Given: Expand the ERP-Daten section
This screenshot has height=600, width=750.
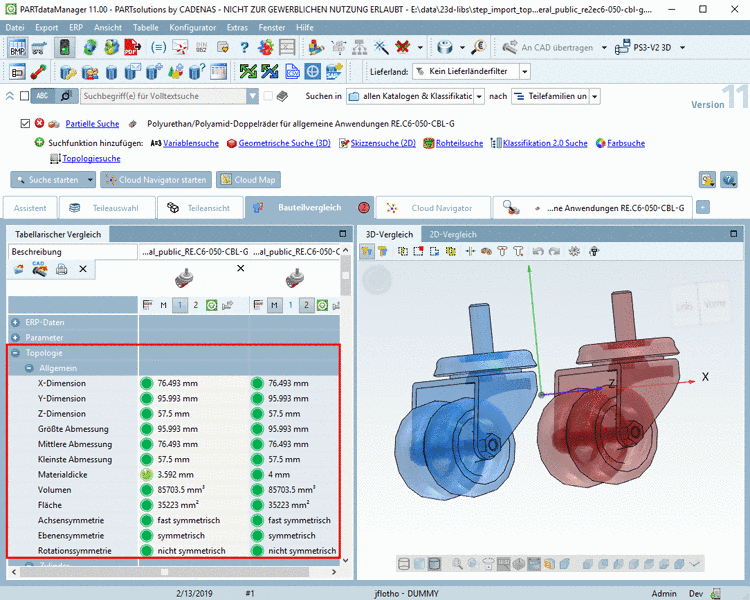Looking at the screenshot, I should coord(15,322).
